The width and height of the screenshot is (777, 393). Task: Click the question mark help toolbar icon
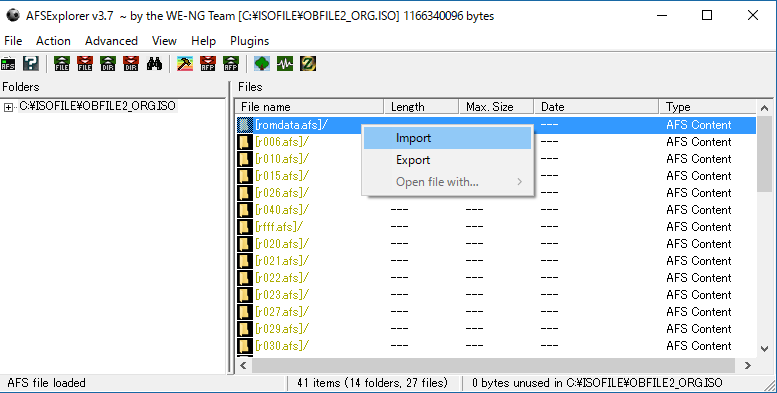(31, 63)
